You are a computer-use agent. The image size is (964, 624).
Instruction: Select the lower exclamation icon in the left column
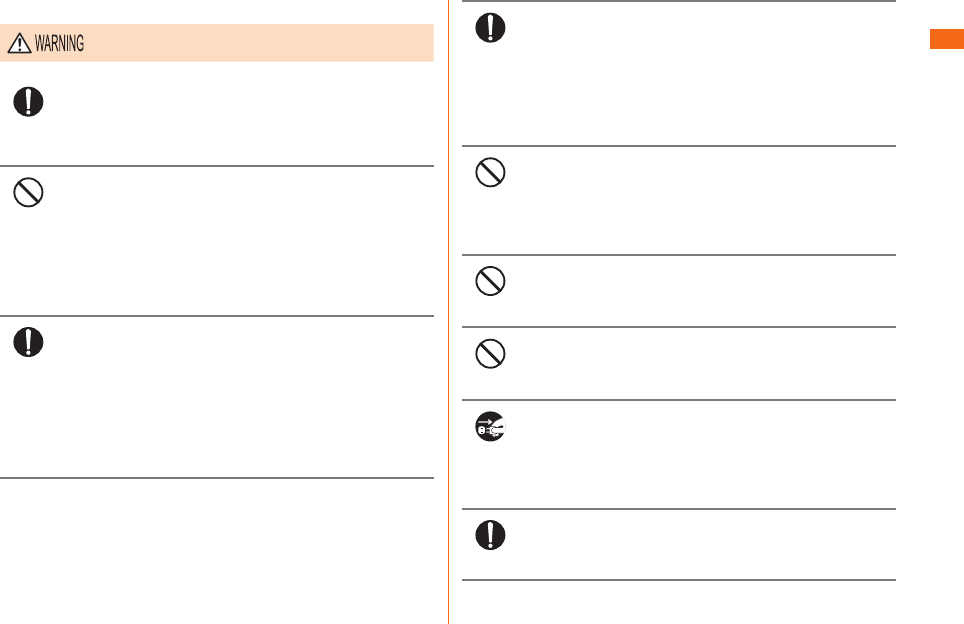point(28,342)
